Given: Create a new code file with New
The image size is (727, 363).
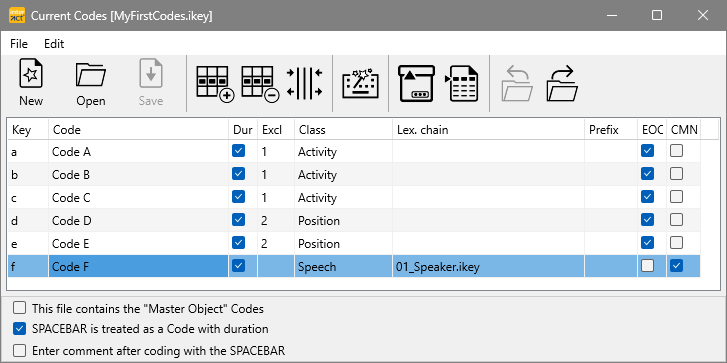Looking at the screenshot, I should pyautogui.click(x=31, y=83).
